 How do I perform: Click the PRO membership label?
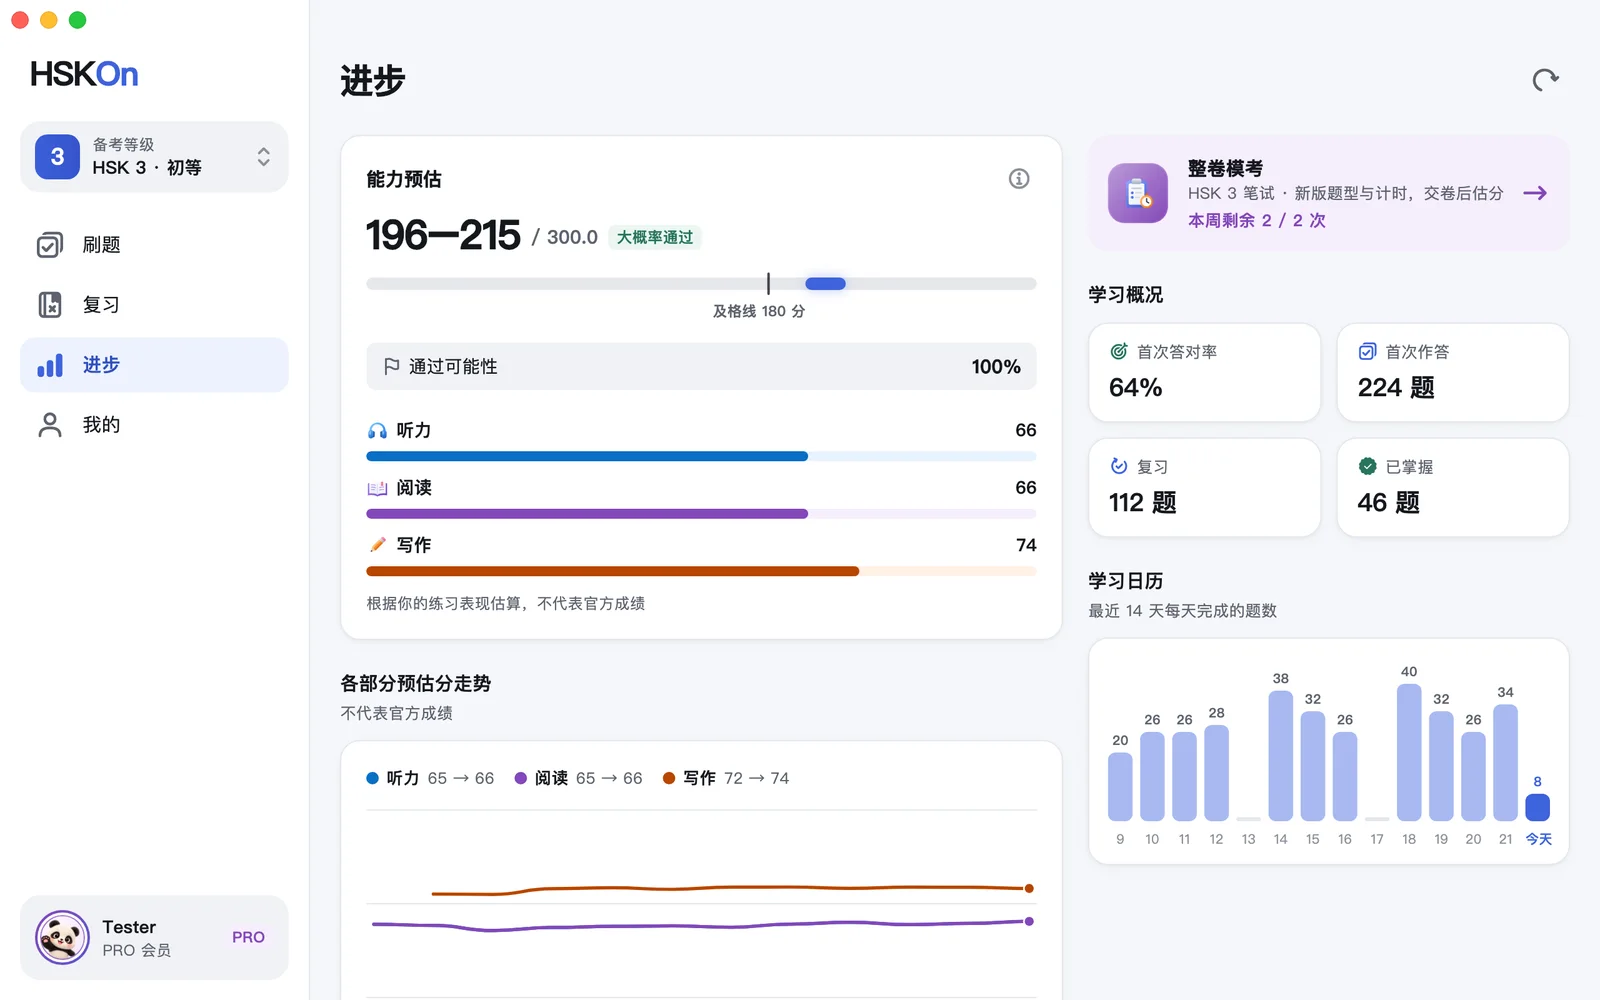[x=248, y=937]
